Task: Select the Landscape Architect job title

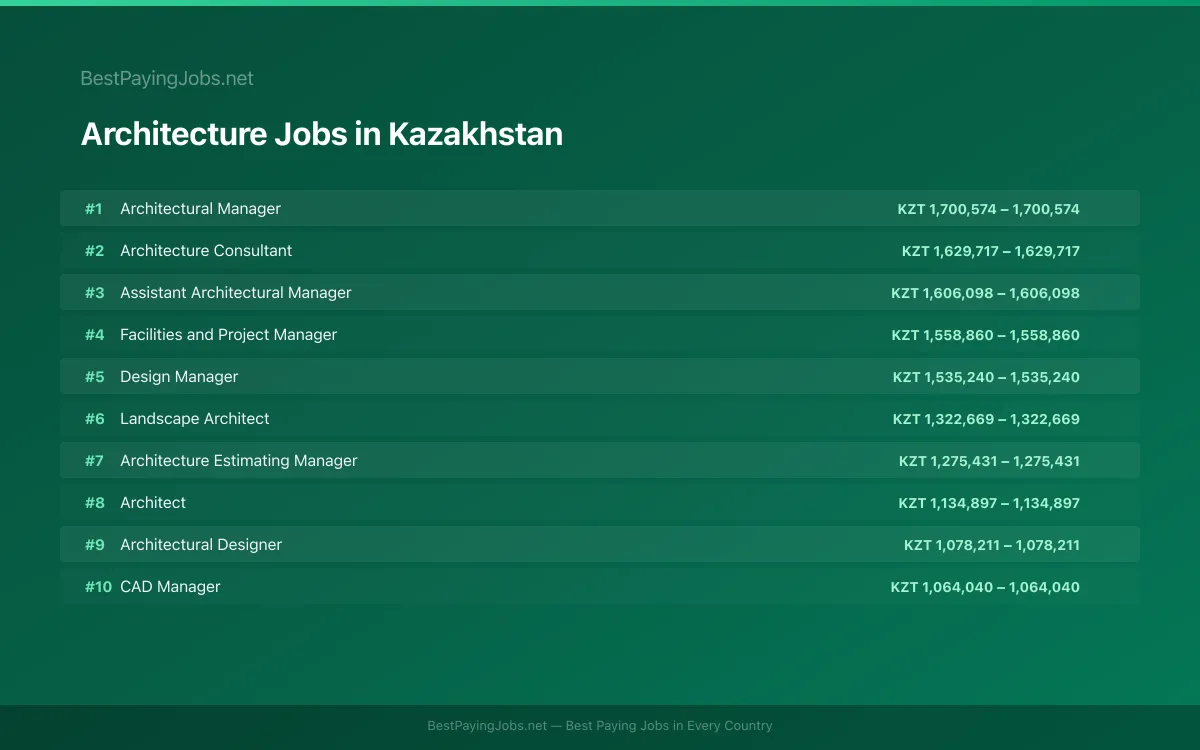Action: click(x=195, y=419)
